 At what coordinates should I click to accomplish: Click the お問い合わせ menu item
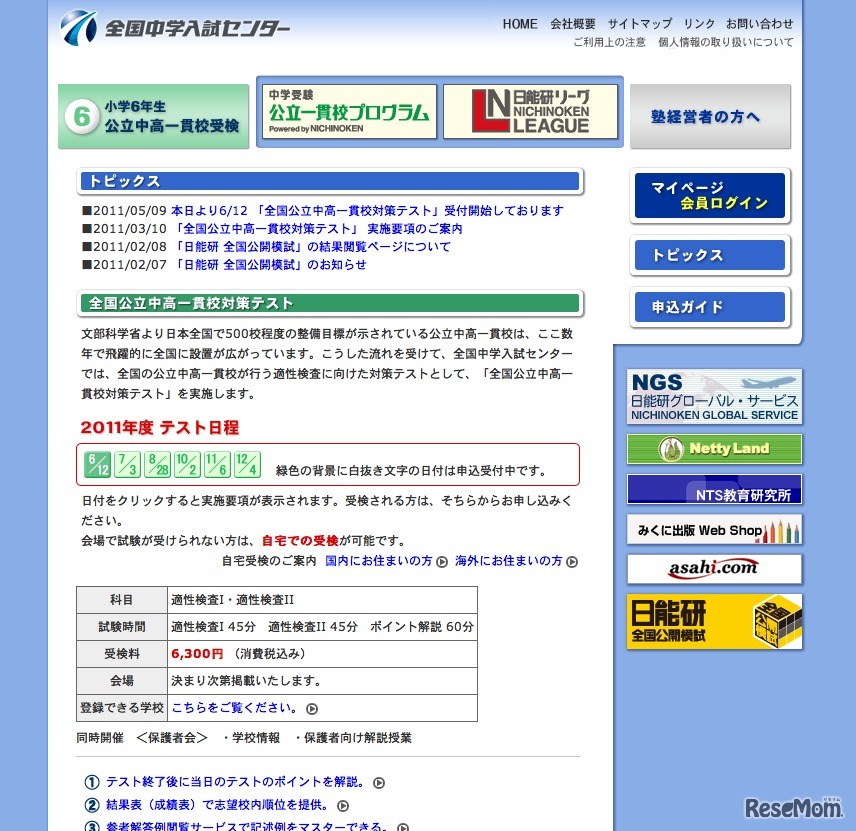(x=757, y=24)
